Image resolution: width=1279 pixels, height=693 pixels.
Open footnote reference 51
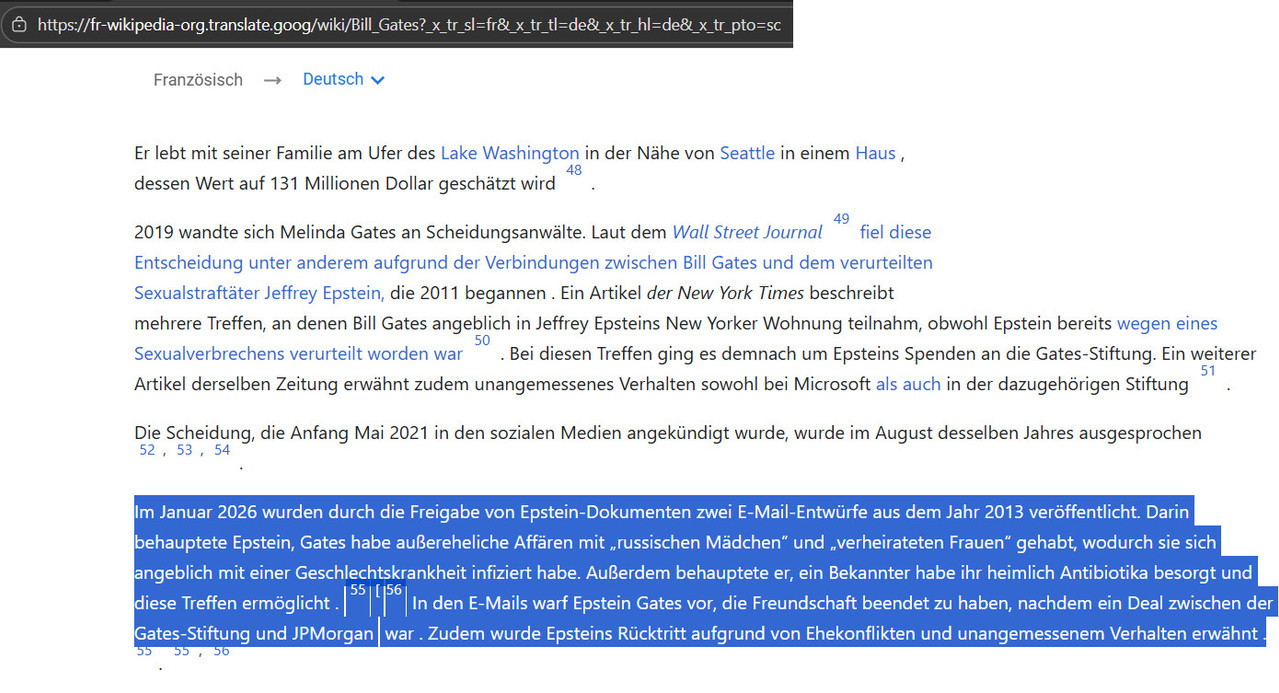pyautogui.click(x=1208, y=371)
